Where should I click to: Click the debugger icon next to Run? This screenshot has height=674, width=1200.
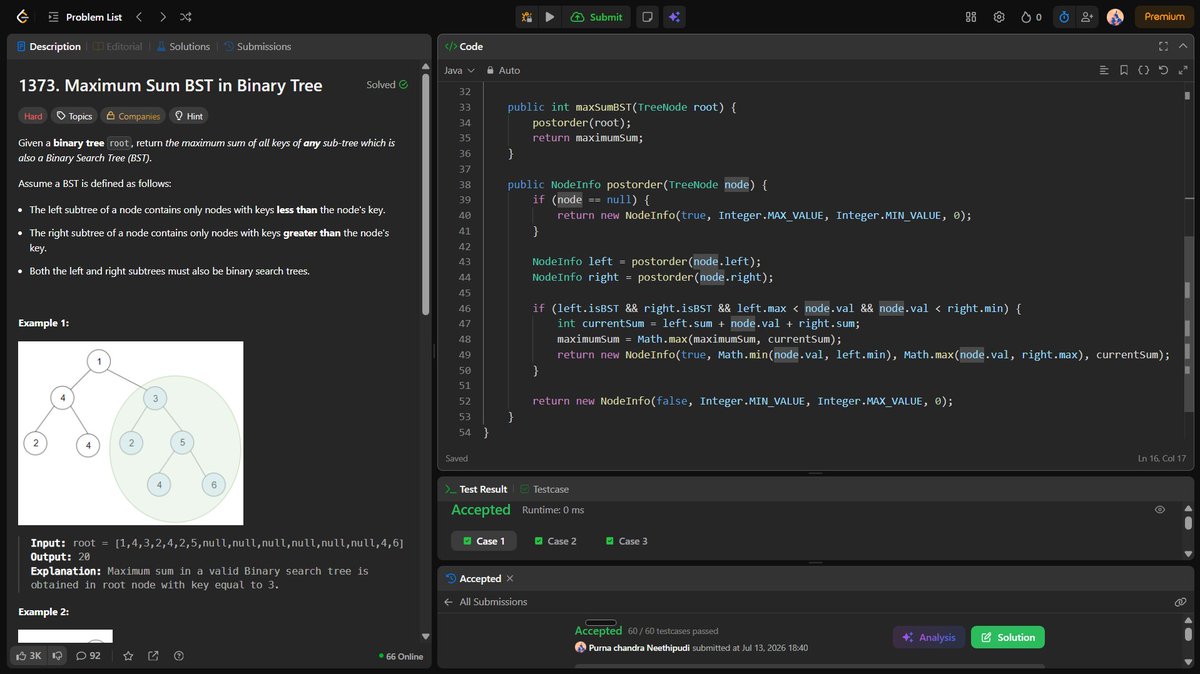pyautogui.click(x=527, y=17)
